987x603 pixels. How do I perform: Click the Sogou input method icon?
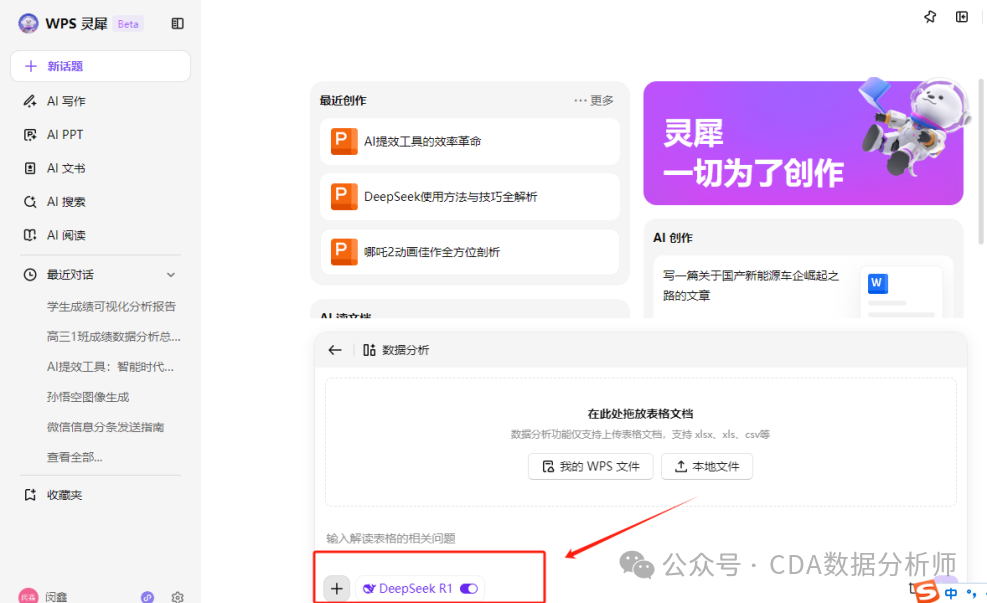925,592
